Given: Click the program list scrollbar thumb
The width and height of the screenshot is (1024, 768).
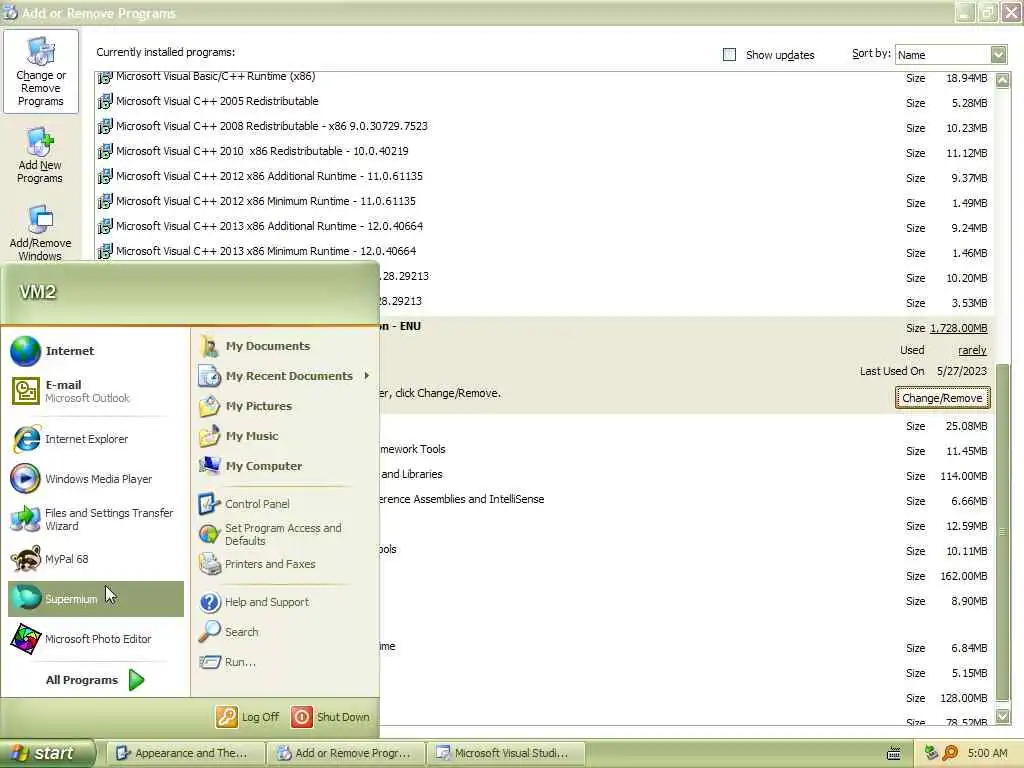Looking at the screenshot, I should pos(1002,531).
